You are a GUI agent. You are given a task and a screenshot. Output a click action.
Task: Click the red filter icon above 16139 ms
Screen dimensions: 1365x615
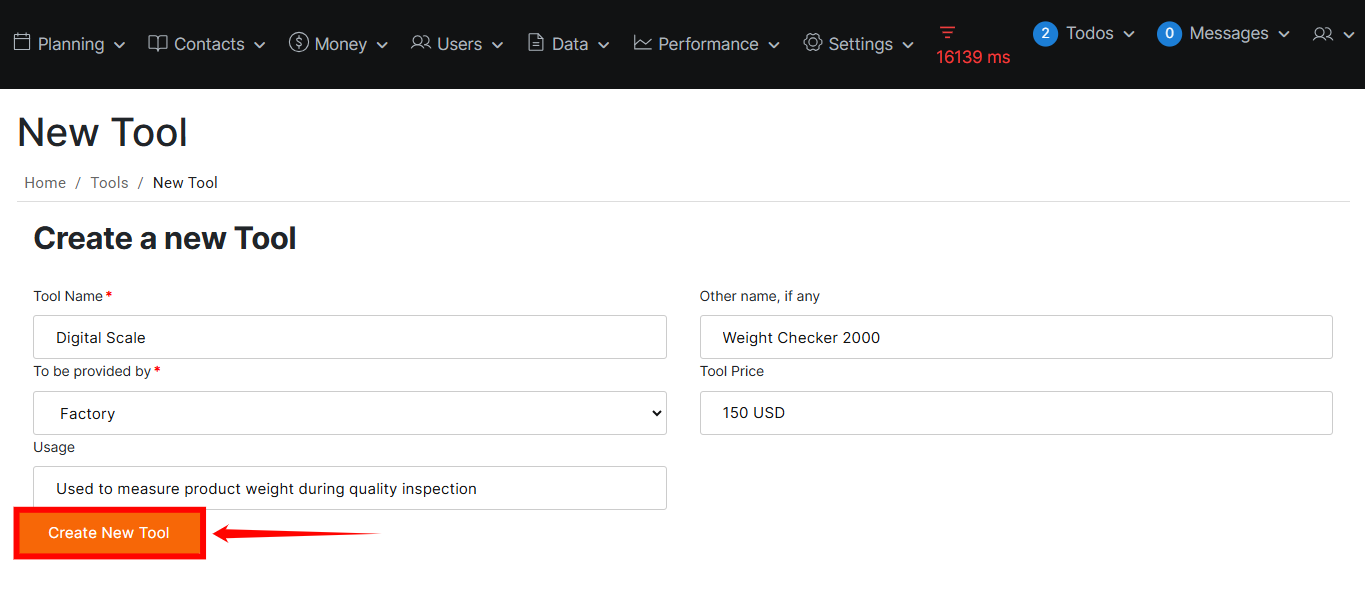[x=948, y=32]
